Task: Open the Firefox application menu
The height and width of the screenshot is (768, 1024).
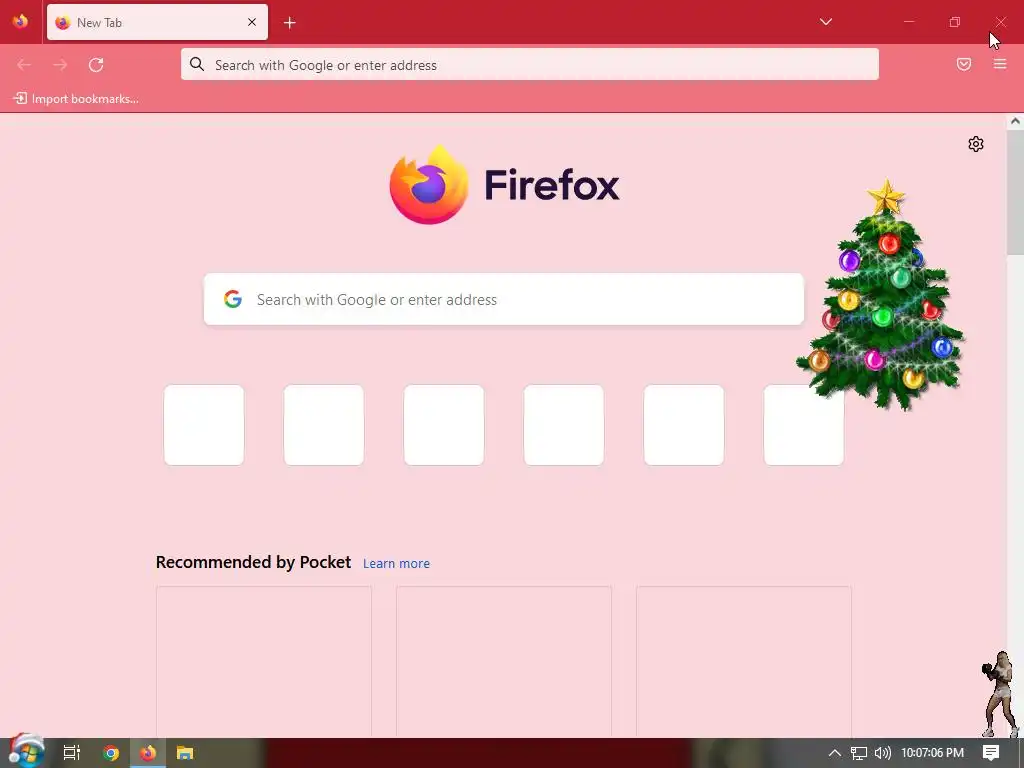Action: point(1000,64)
